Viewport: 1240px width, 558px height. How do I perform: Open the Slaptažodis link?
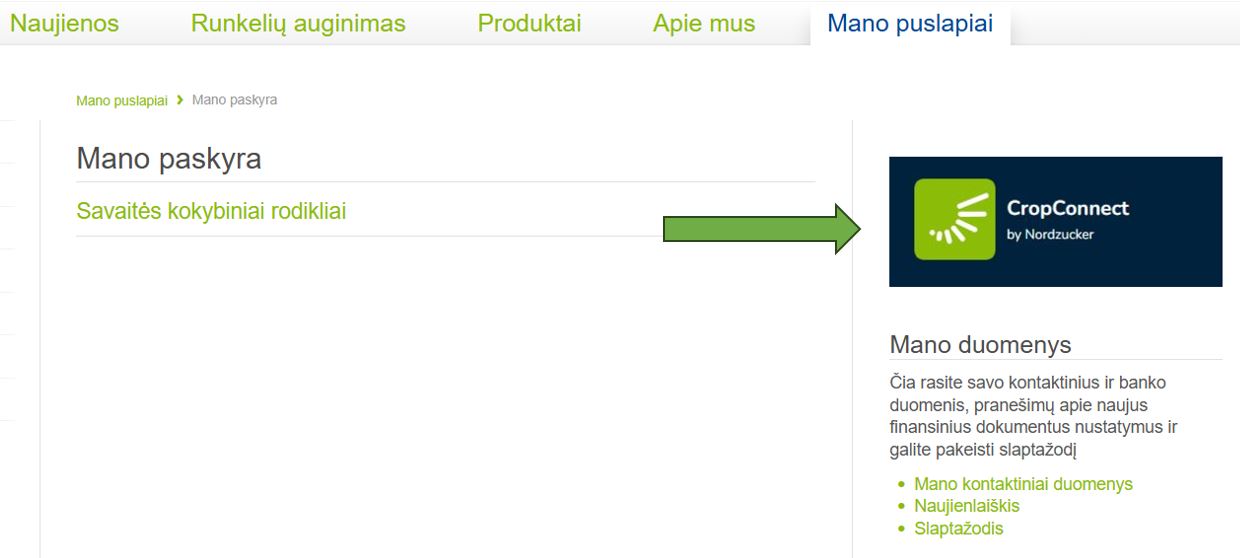[958, 528]
